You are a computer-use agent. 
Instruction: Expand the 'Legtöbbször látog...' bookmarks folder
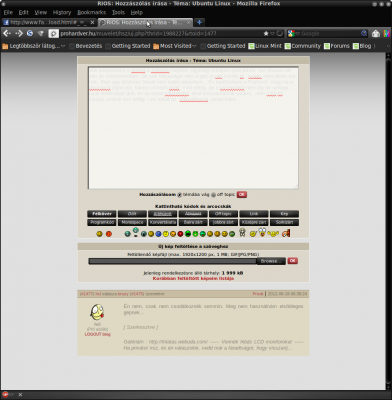pos(33,46)
